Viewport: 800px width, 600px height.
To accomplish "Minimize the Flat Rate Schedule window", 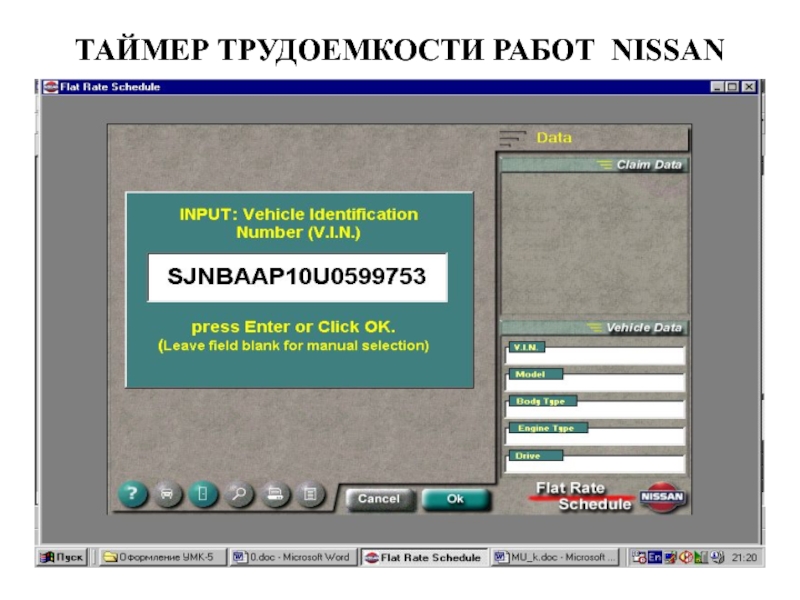I will click(x=718, y=87).
